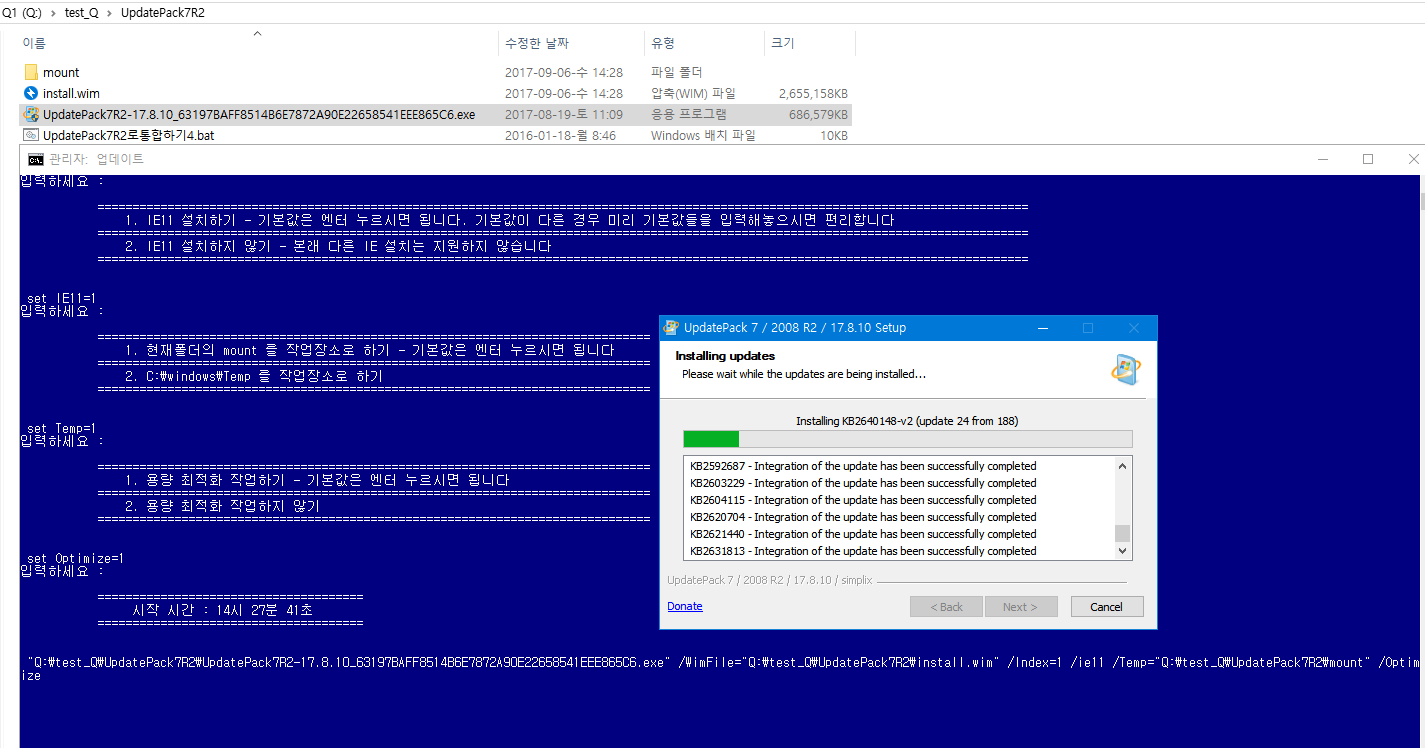Screen dimensions: 1425x748
Task: Click the set Temp=1 console line
Action: (x=61, y=428)
